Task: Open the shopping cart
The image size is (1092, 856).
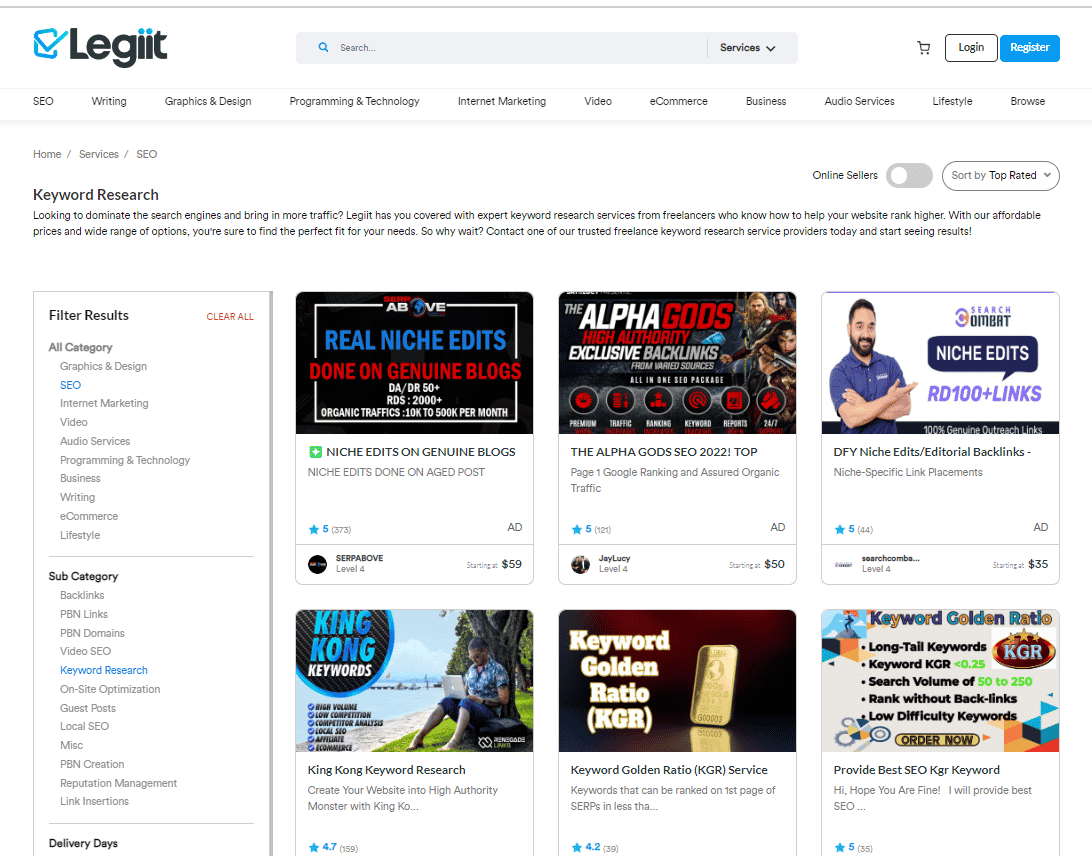Action: pyautogui.click(x=923, y=48)
